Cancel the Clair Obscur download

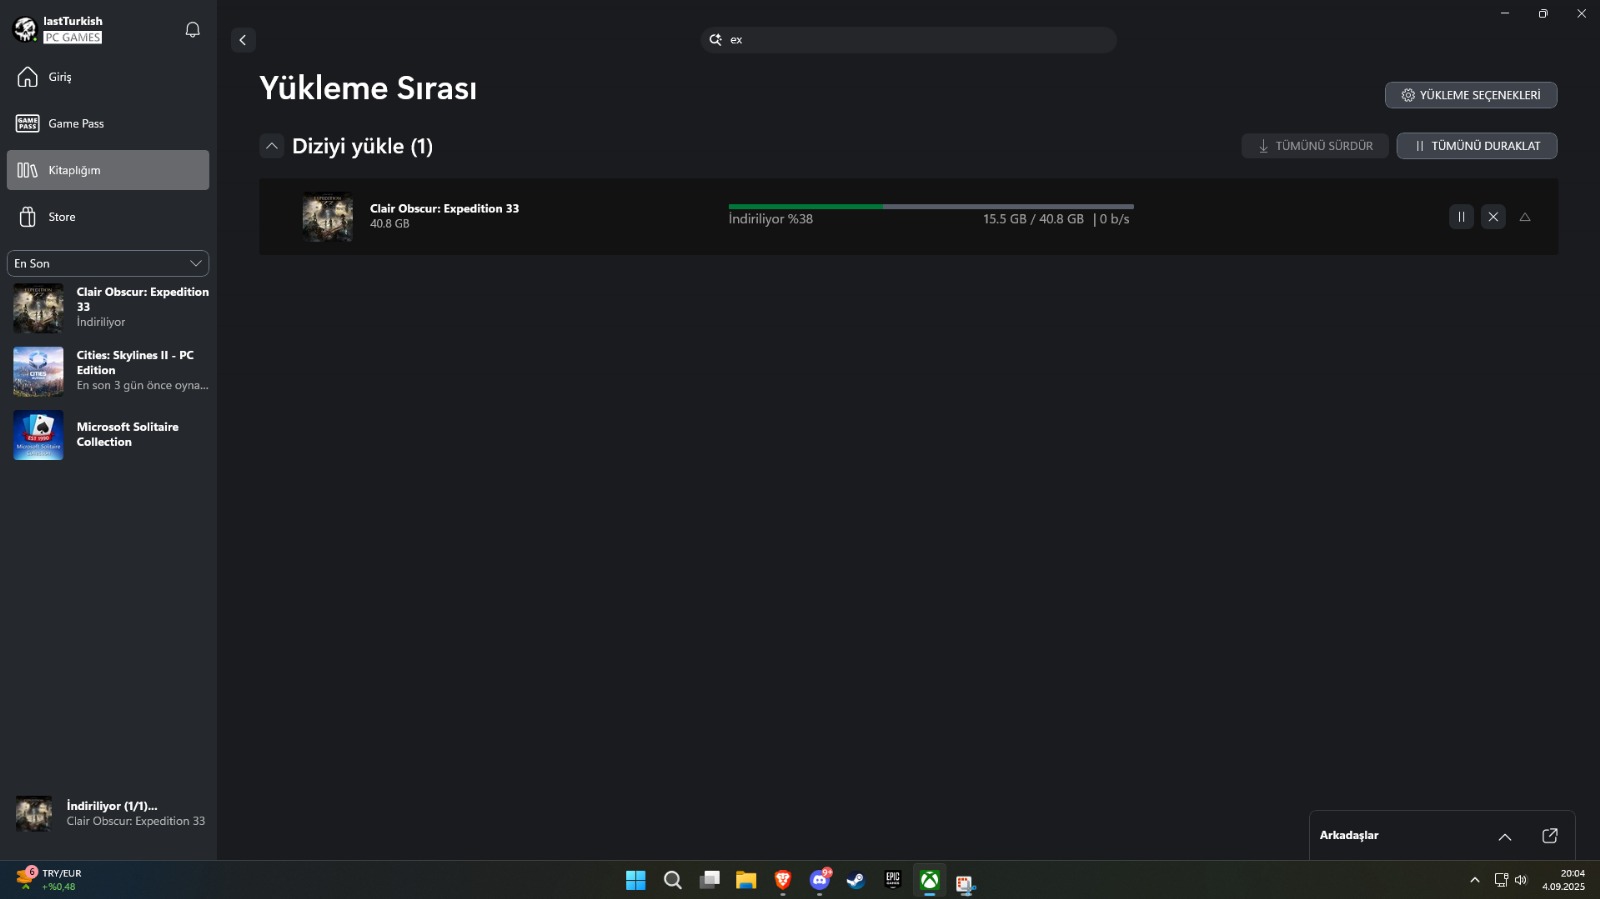click(x=1493, y=217)
